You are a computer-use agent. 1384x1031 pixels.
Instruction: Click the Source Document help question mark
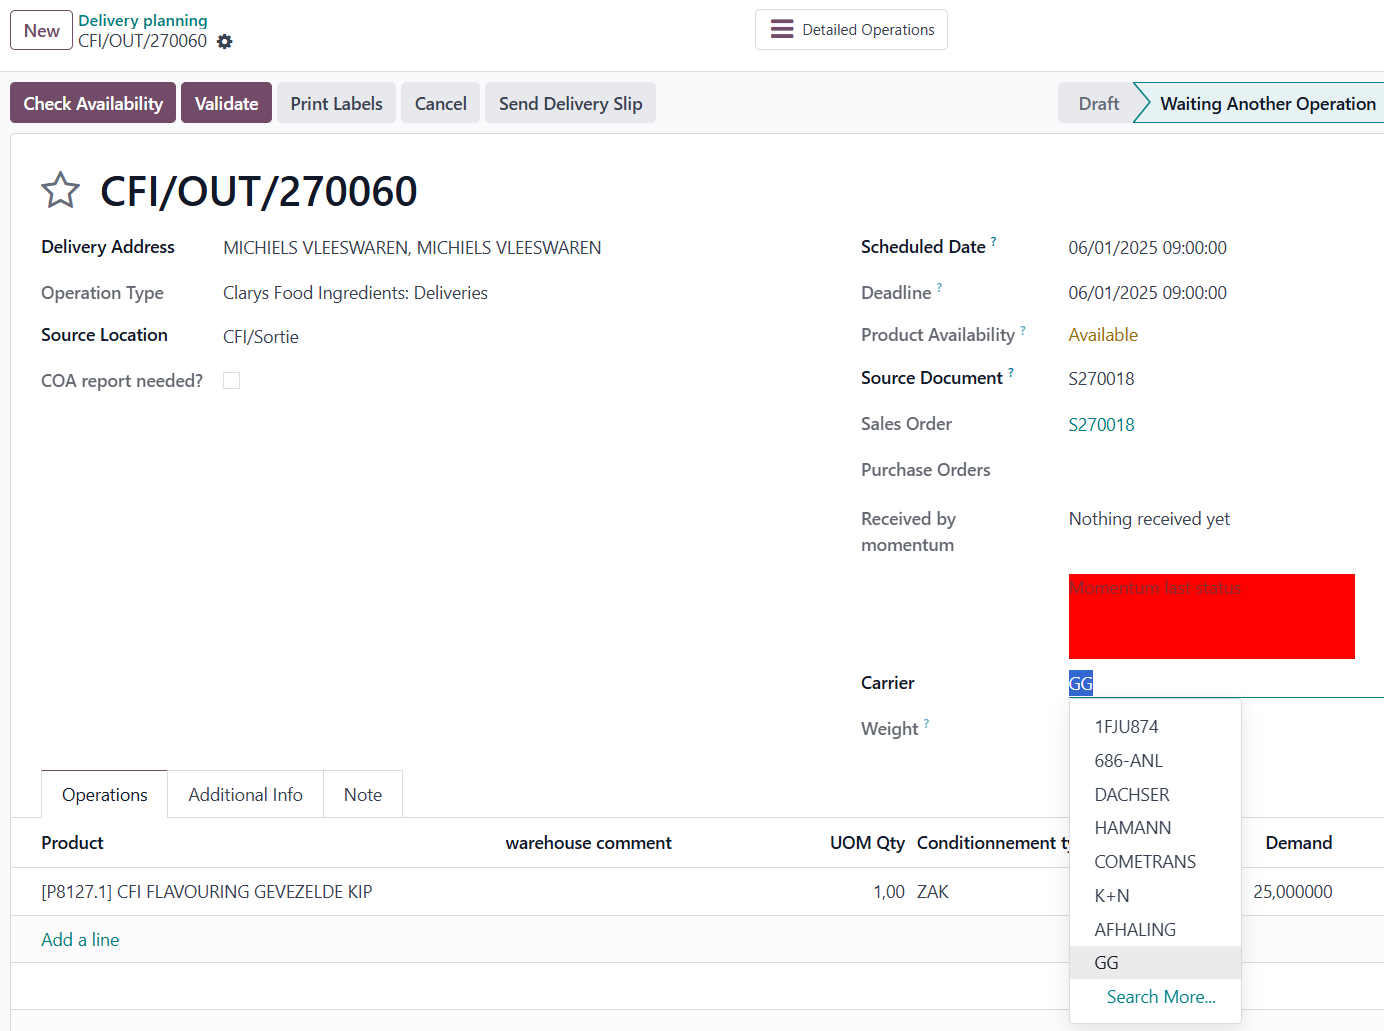click(x=1010, y=372)
